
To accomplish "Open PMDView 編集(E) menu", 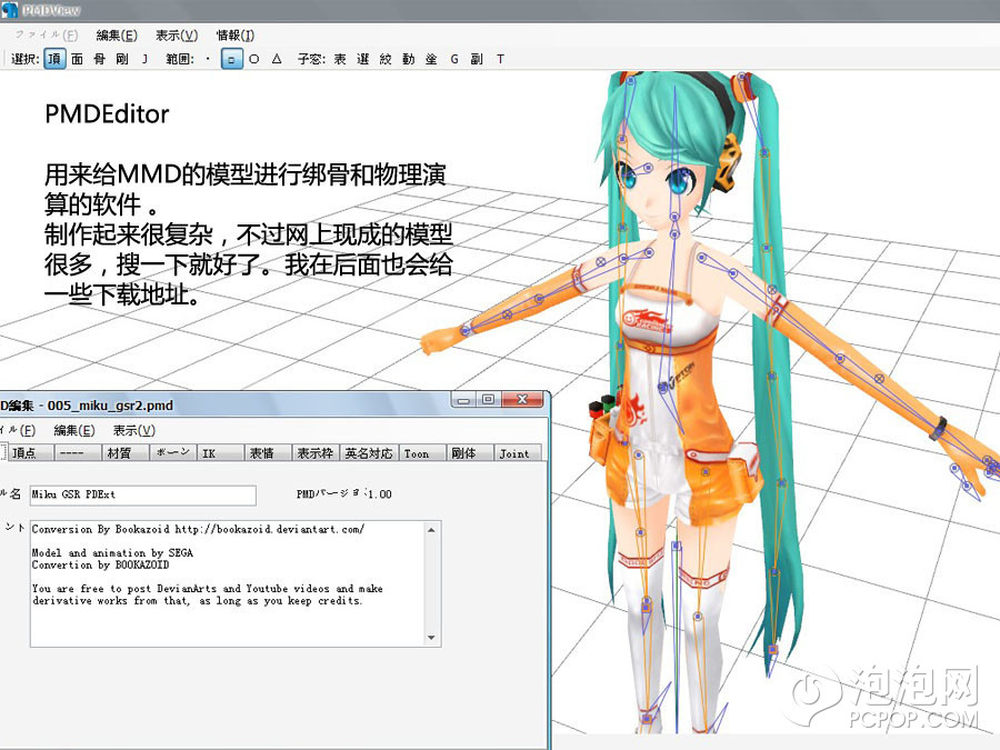I will click(117, 35).
